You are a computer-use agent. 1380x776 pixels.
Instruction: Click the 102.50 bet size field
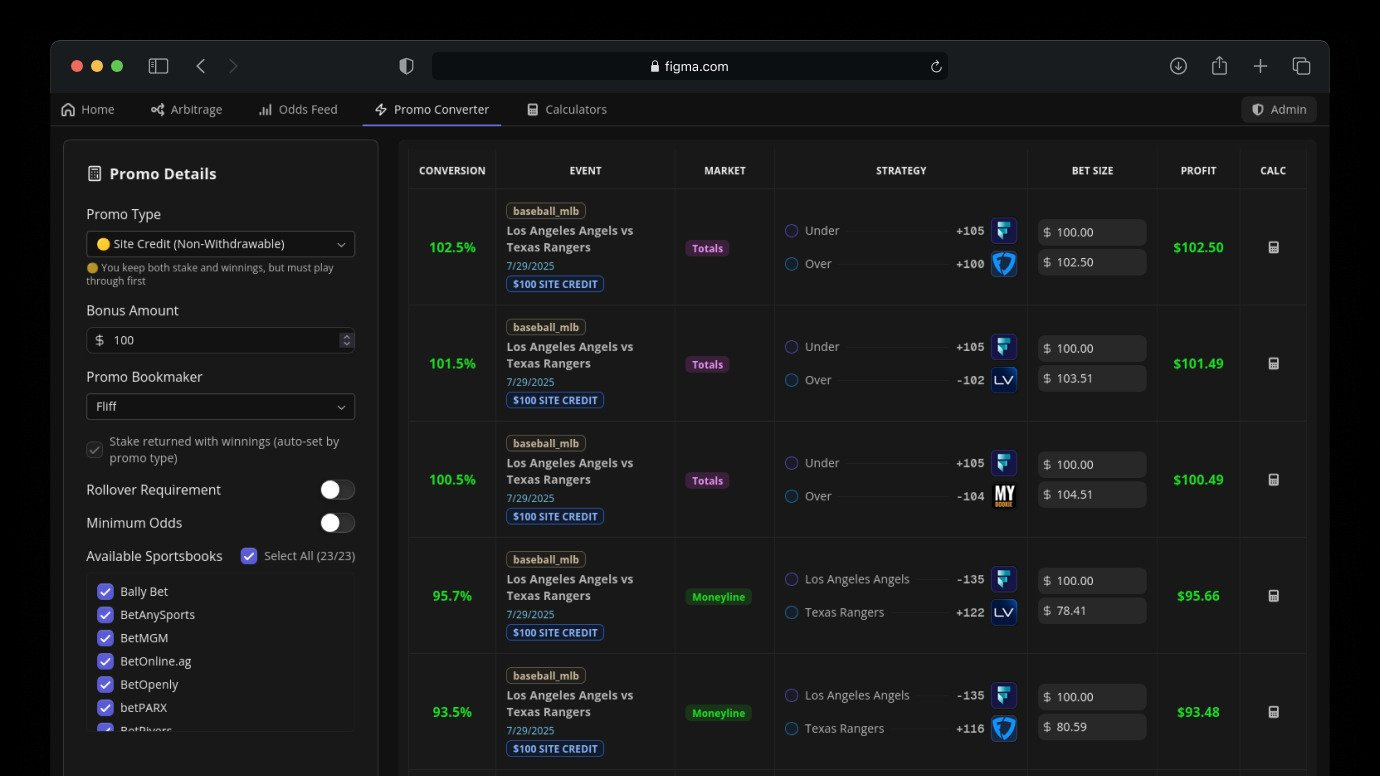pos(1092,263)
